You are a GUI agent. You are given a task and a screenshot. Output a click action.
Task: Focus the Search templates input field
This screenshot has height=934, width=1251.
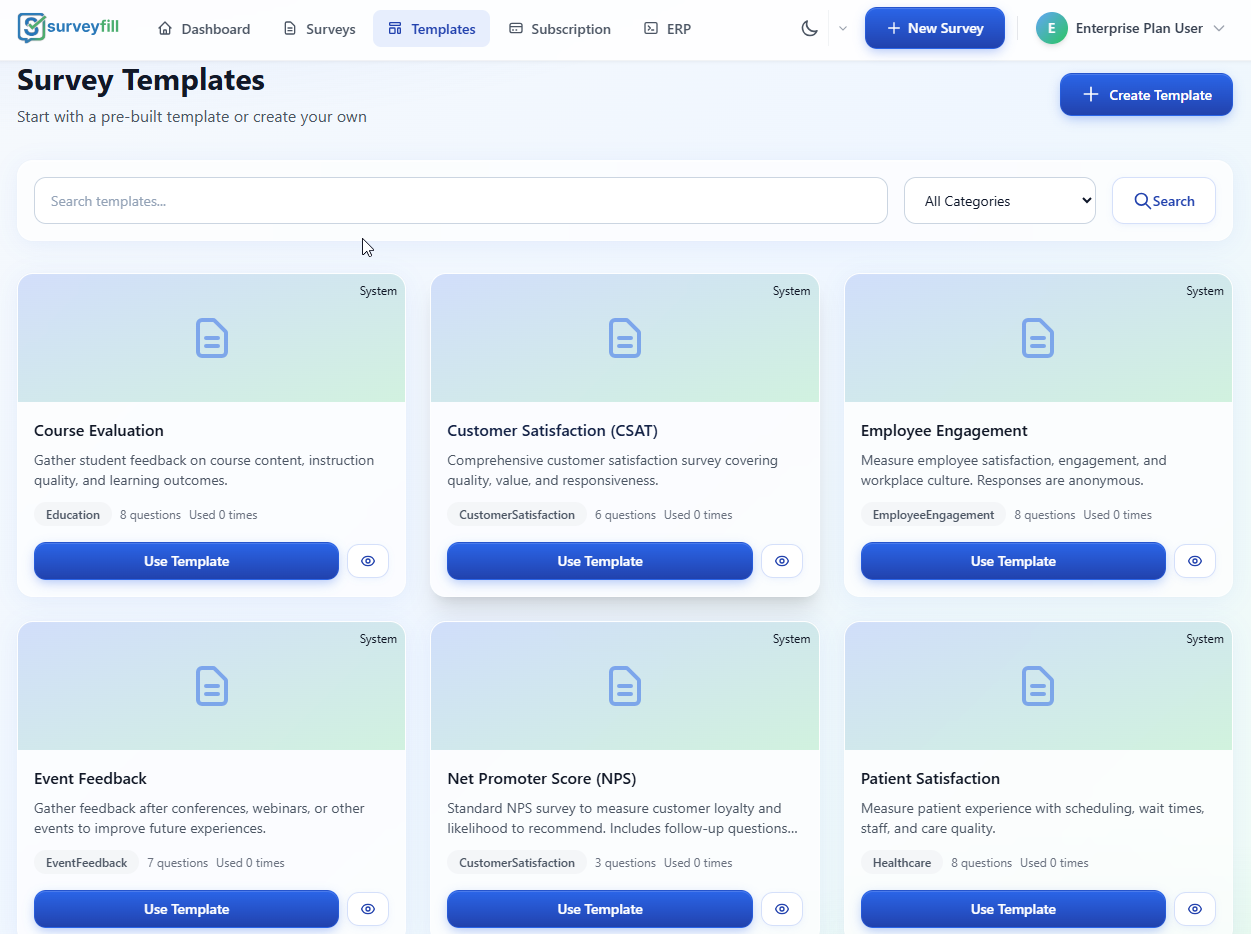(460, 201)
